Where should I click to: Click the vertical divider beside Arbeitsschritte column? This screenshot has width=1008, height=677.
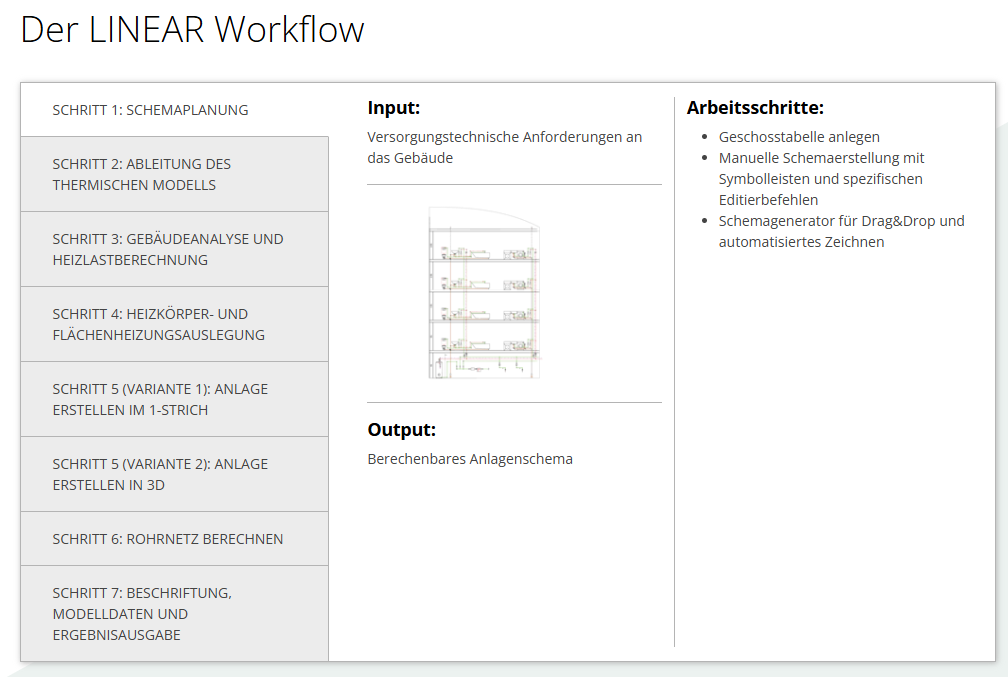click(x=675, y=400)
